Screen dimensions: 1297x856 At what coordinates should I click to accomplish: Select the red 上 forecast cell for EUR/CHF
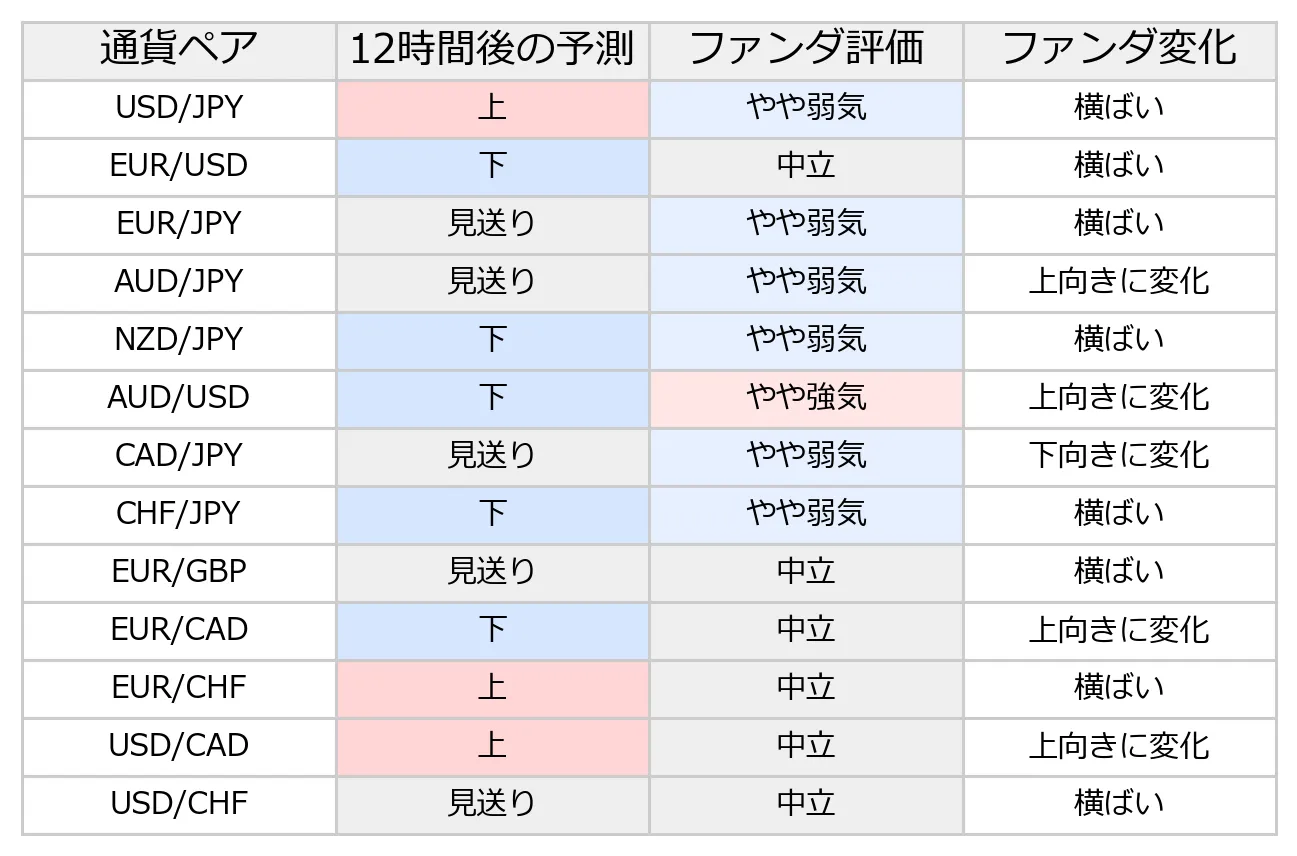click(492, 688)
